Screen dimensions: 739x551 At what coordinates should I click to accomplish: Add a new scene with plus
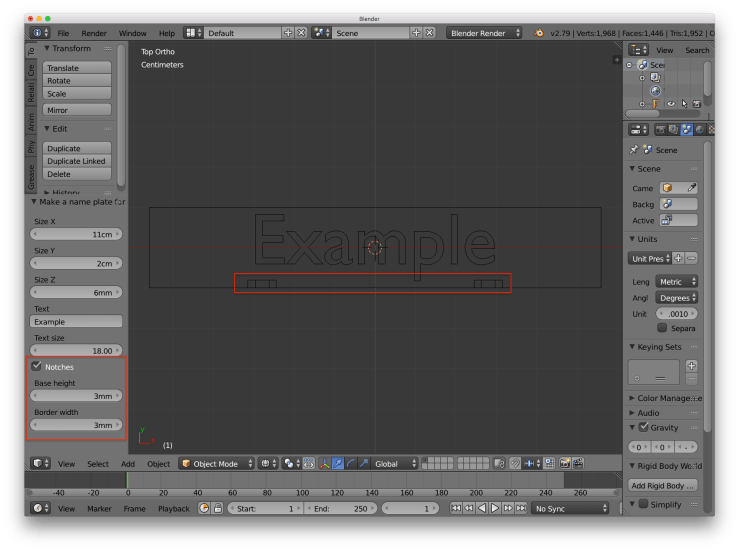coord(416,33)
